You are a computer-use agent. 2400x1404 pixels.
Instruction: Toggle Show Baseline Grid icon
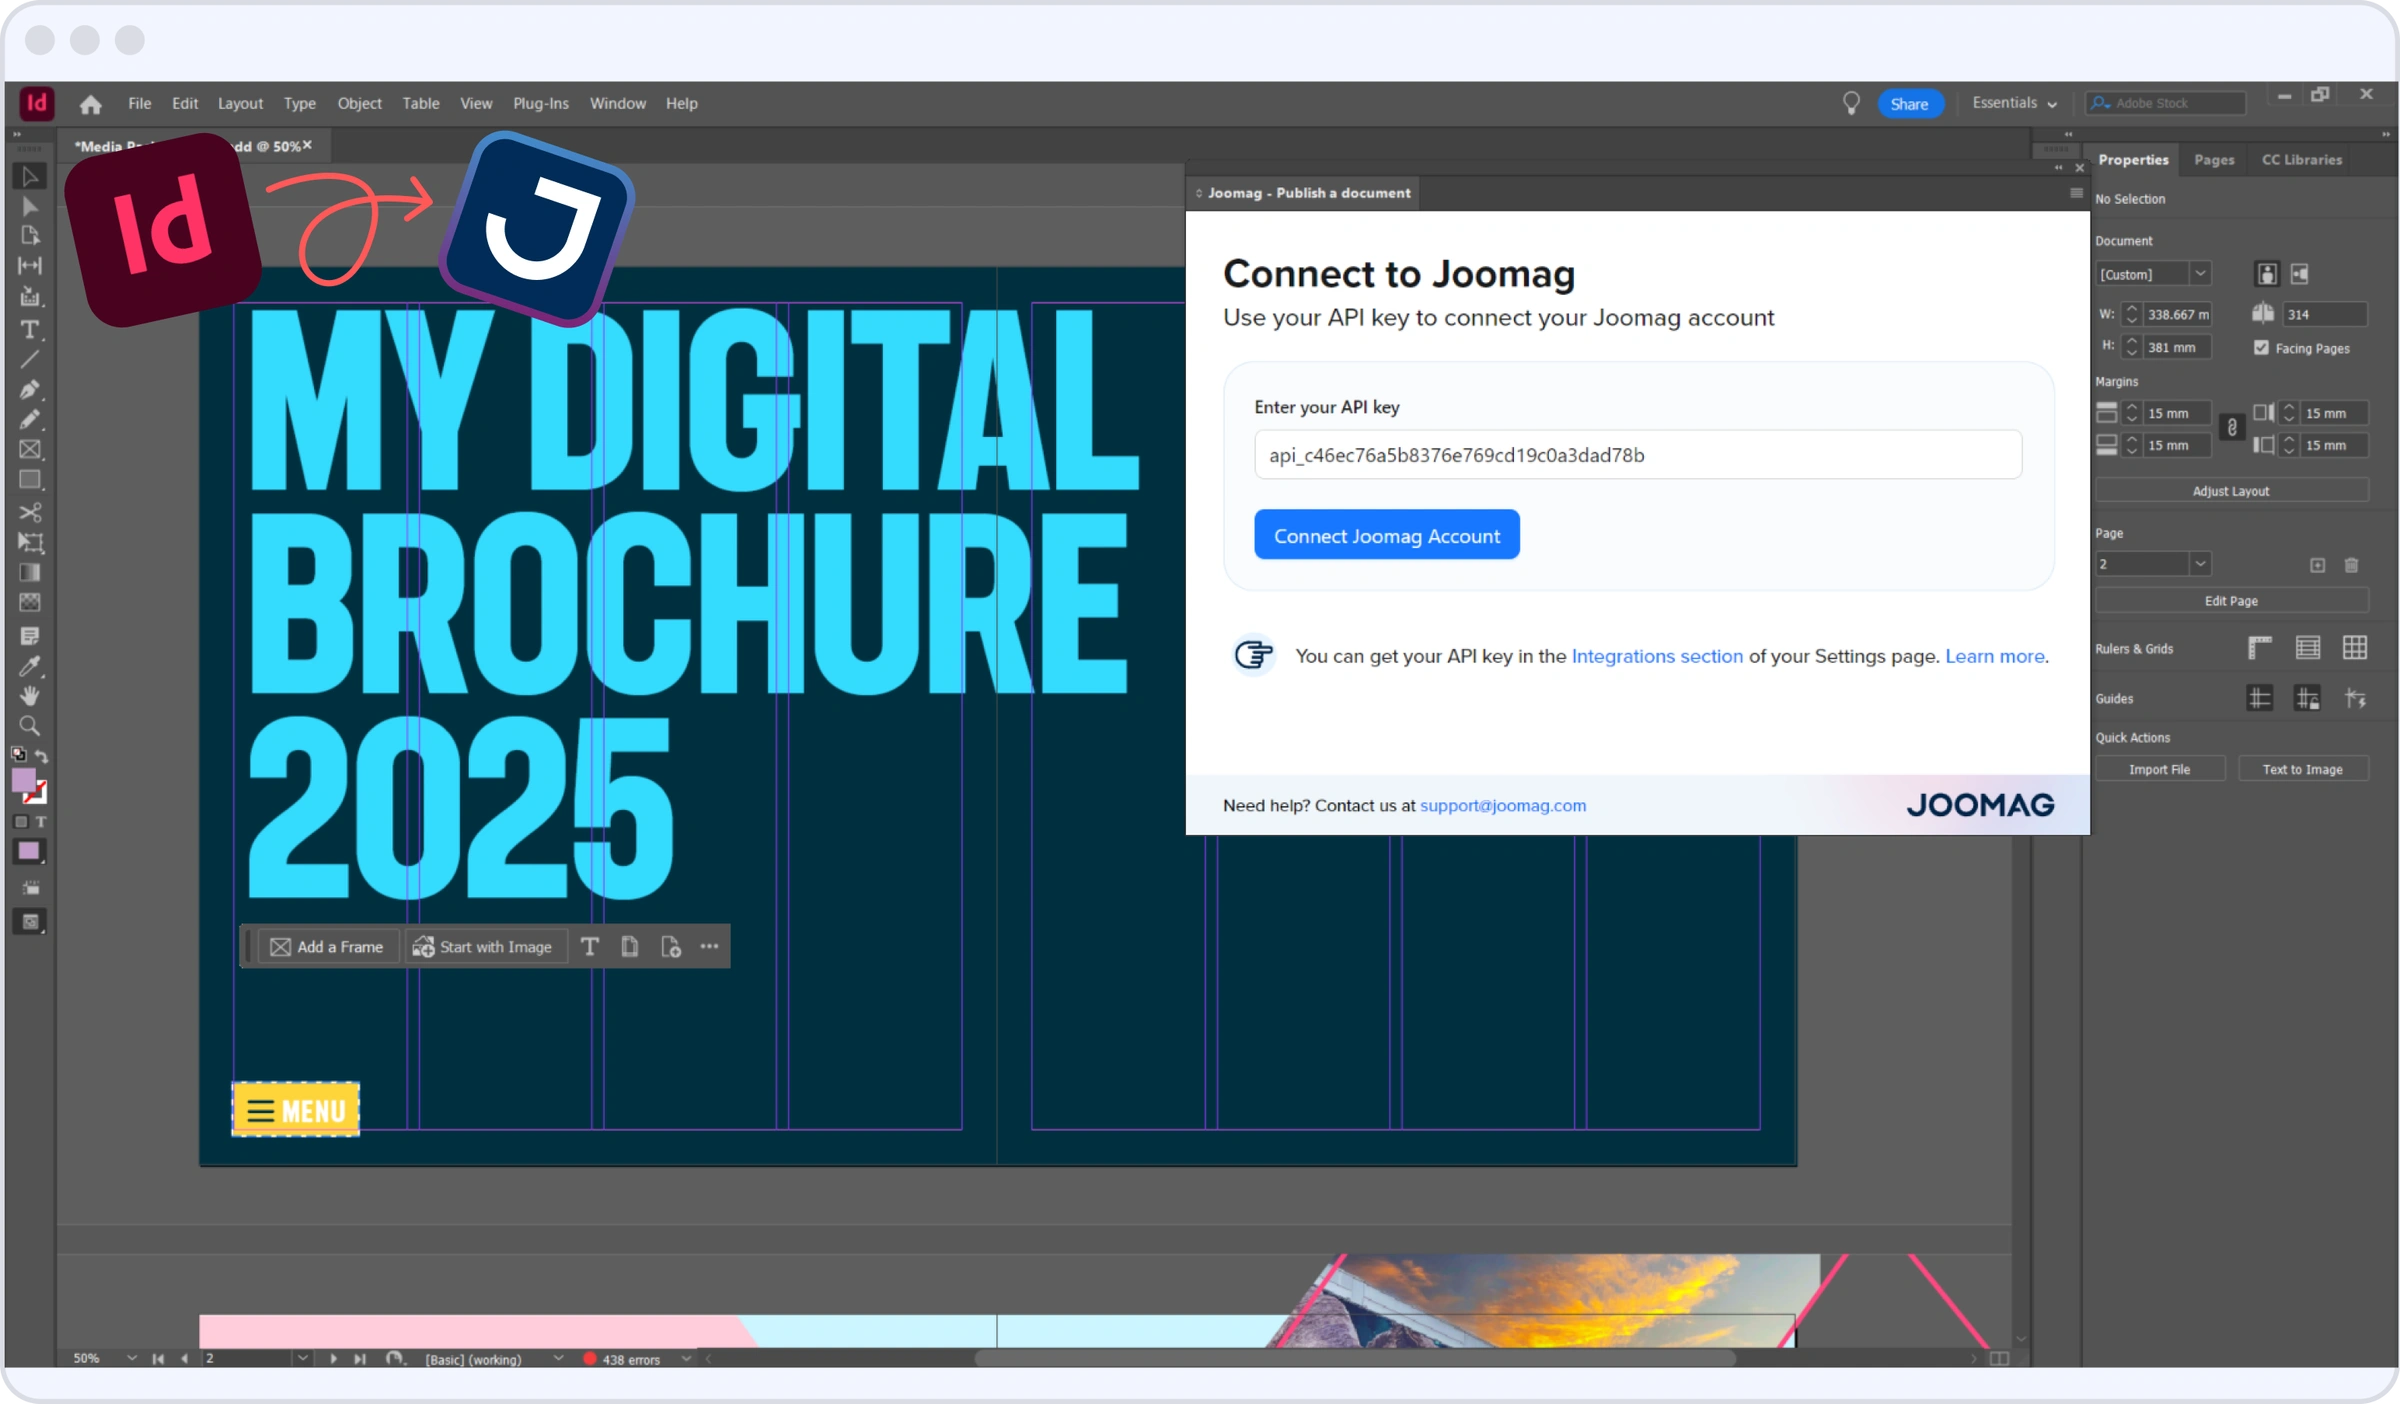pos(2308,648)
